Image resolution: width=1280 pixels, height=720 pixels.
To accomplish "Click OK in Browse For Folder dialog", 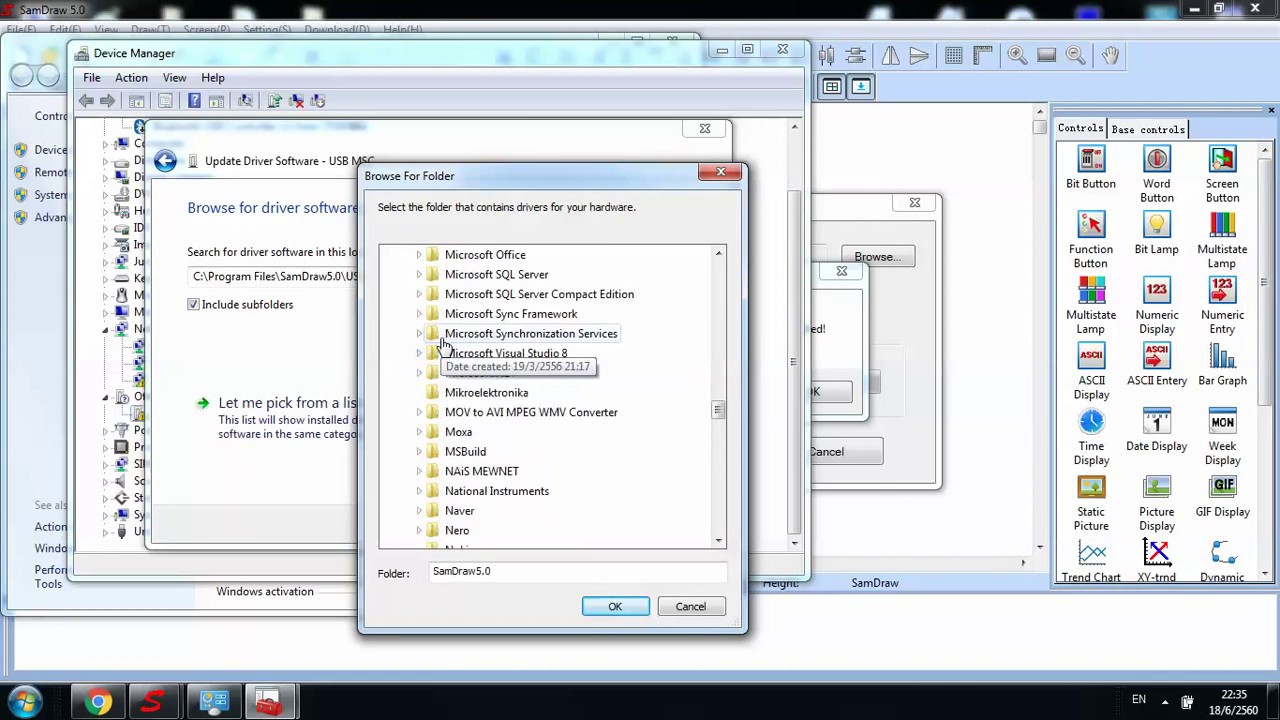I will tap(615, 607).
